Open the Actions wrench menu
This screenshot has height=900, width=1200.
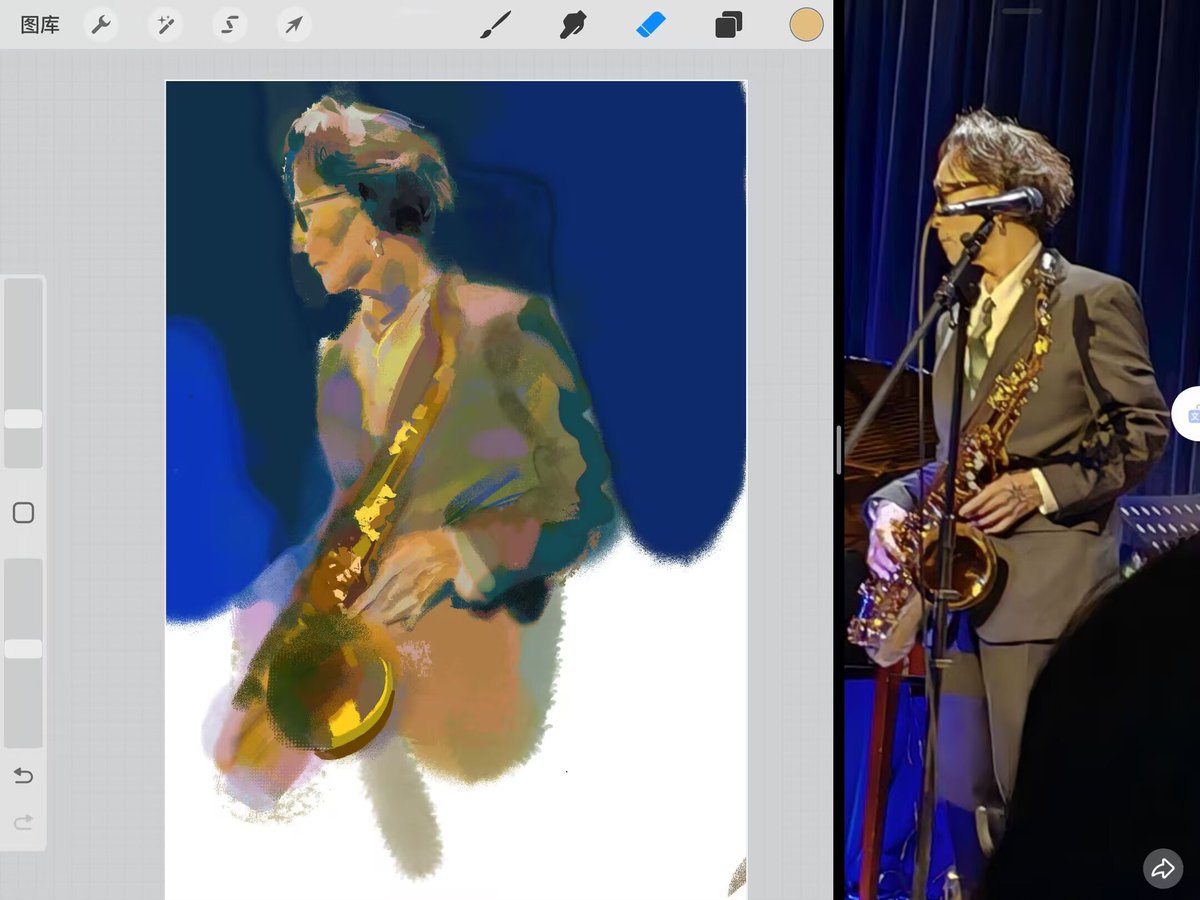click(x=101, y=25)
